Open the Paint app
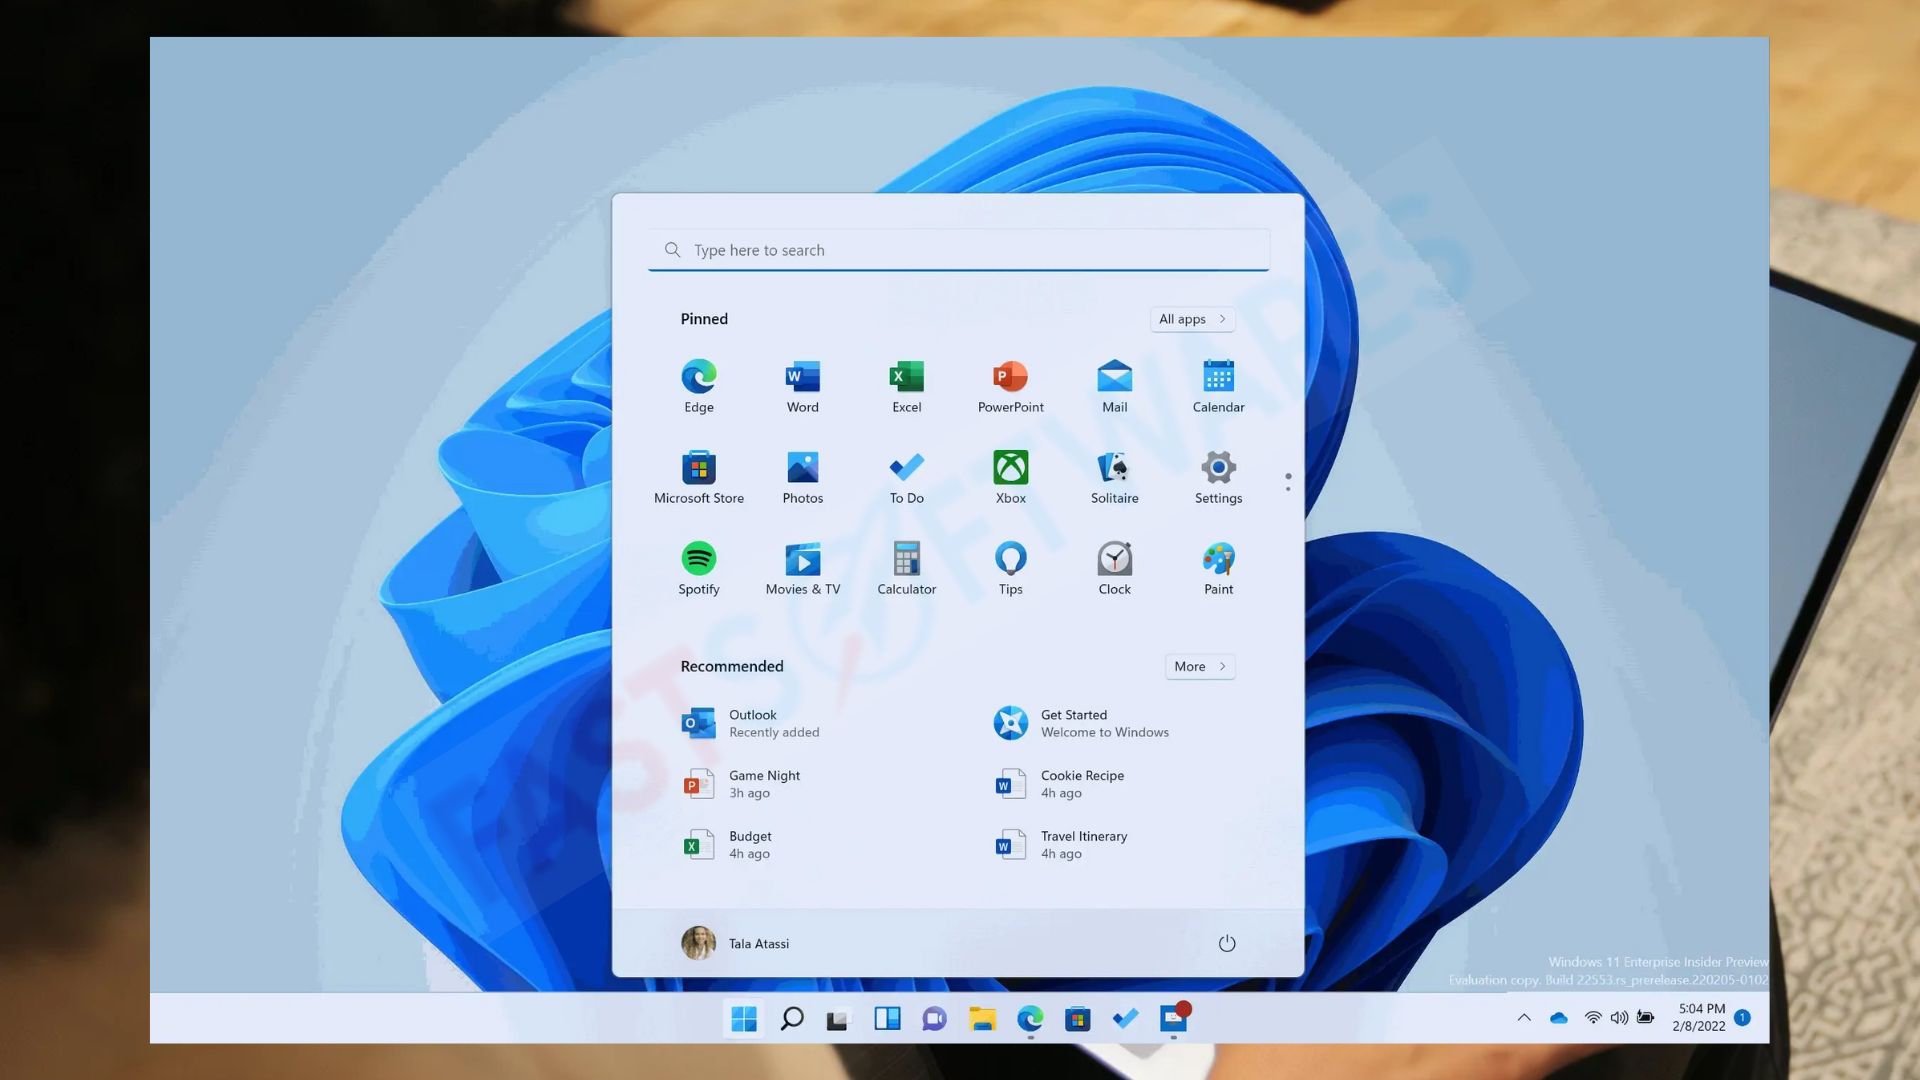Screen dimensions: 1920x1080 (x=1219, y=568)
